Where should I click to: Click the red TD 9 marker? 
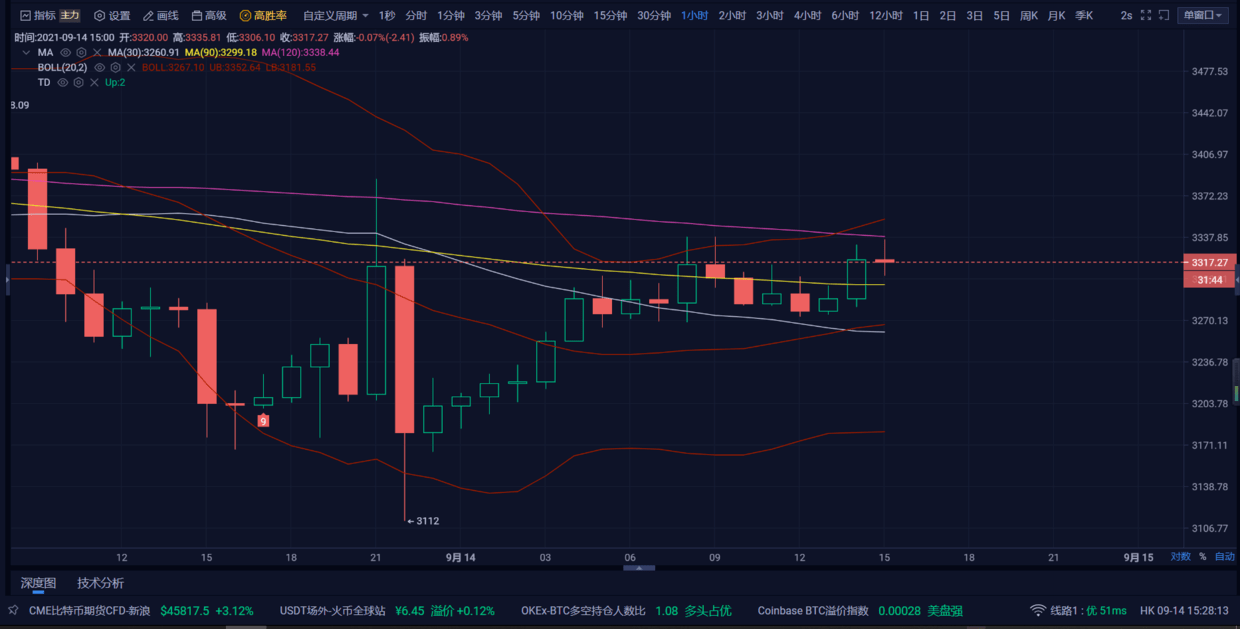point(263,421)
